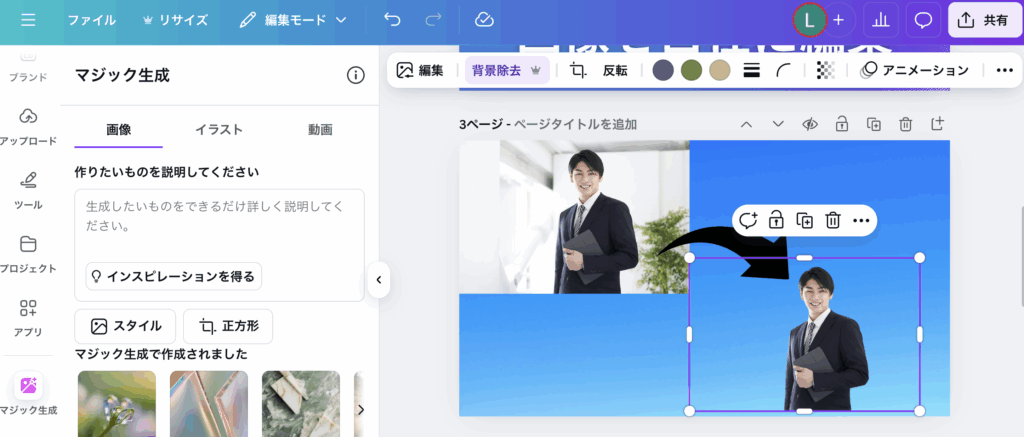Click the undo arrow
Viewport: 1024px width, 437px height.
click(392, 20)
